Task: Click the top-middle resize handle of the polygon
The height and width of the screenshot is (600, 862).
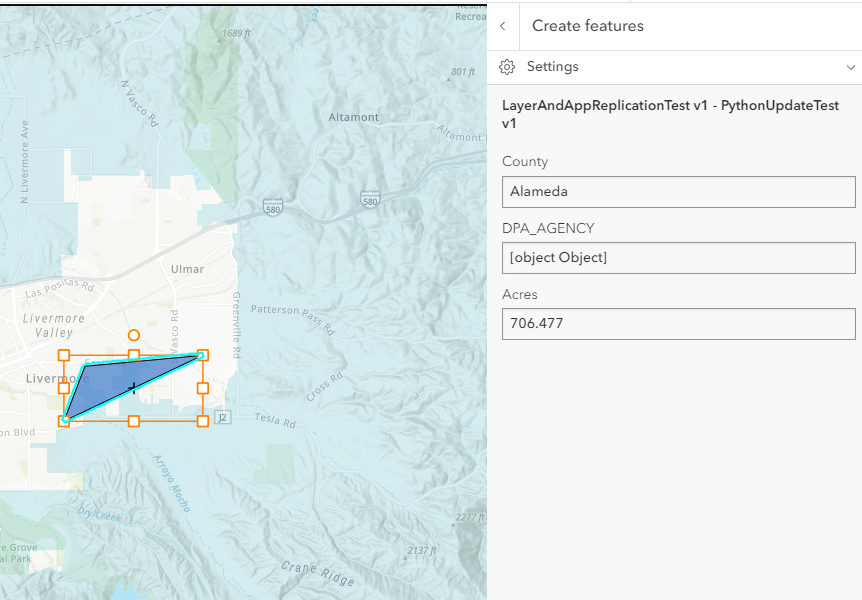Action: [133, 355]
